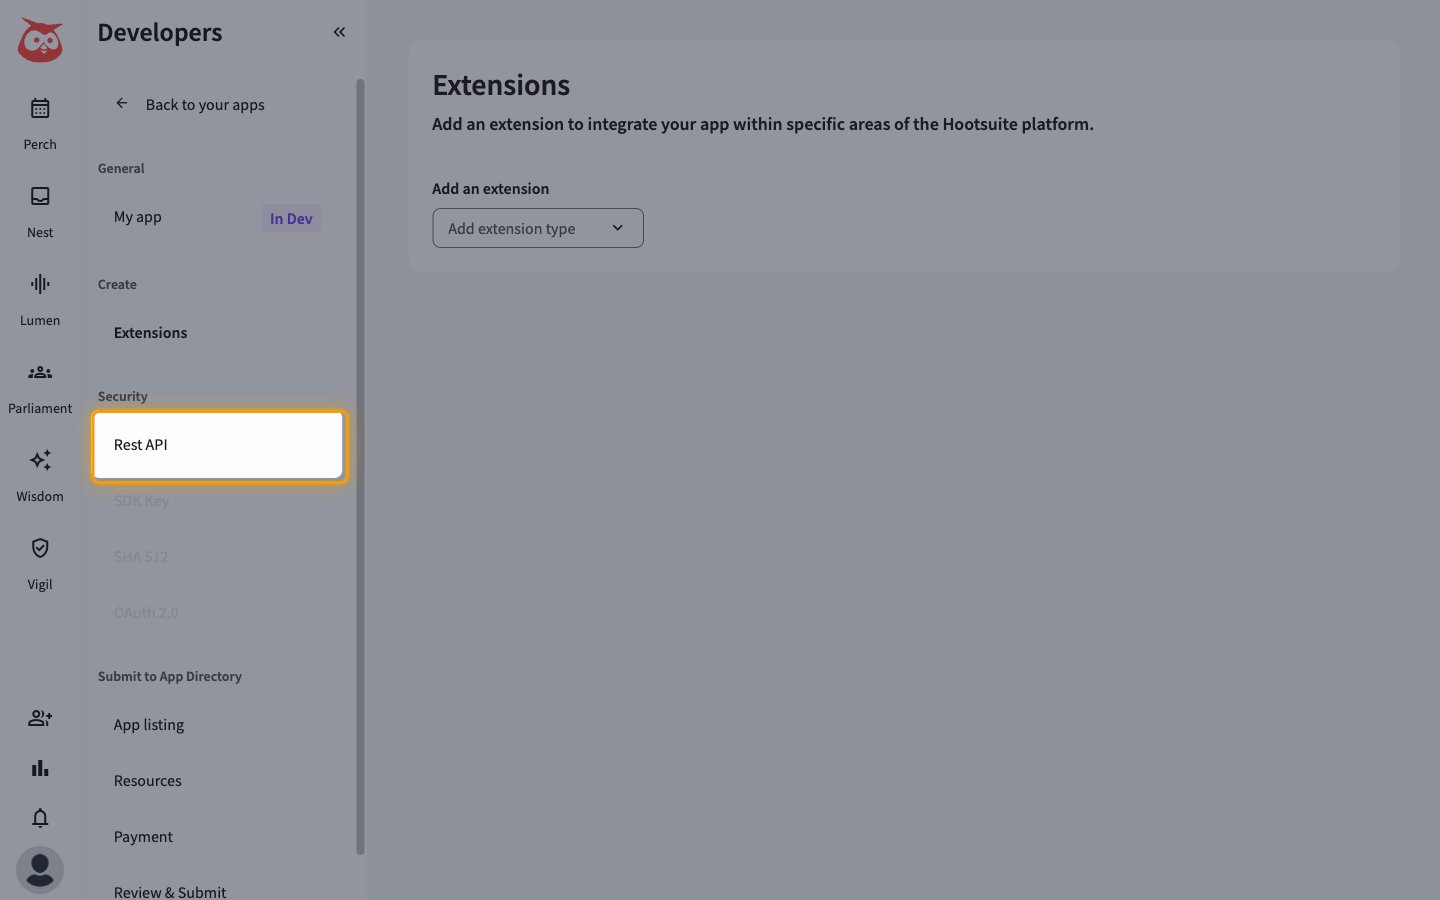Open the Wisdom sparkle icon
This screenshot has height=900, width=1440.
(40, 460)
